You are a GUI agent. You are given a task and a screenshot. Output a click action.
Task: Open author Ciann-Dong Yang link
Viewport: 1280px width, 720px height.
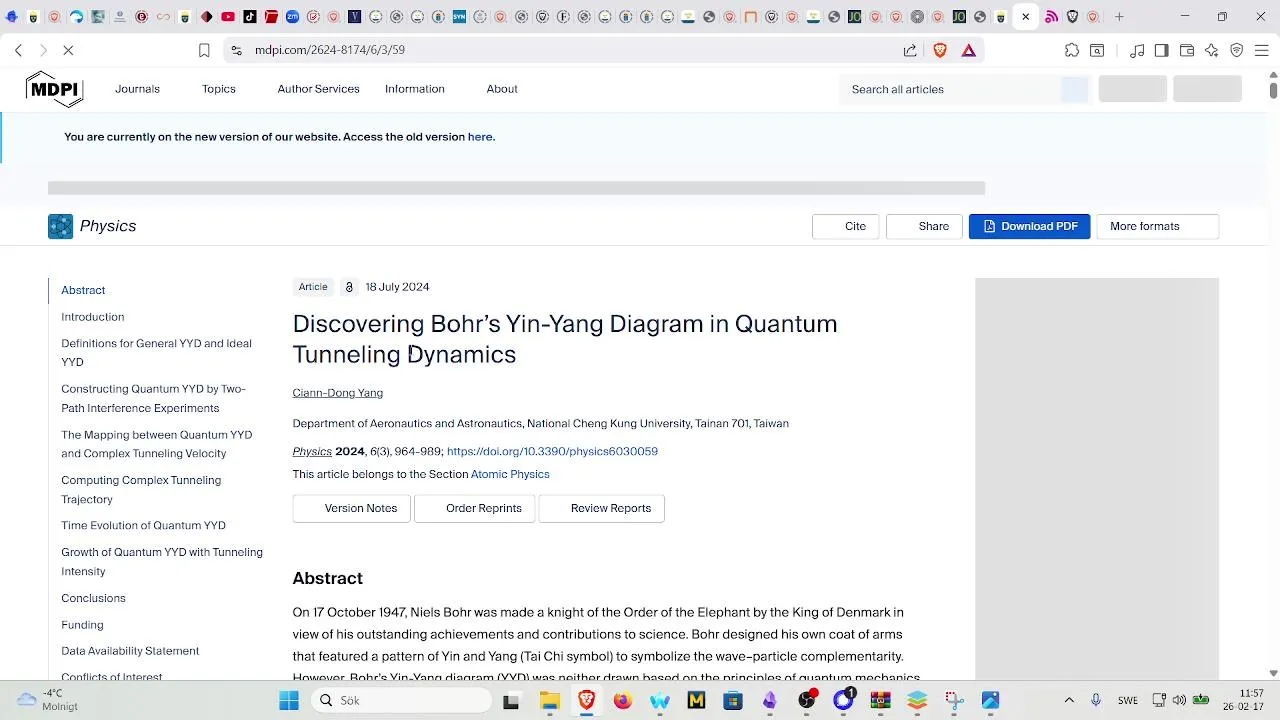[x=337, y=393]
